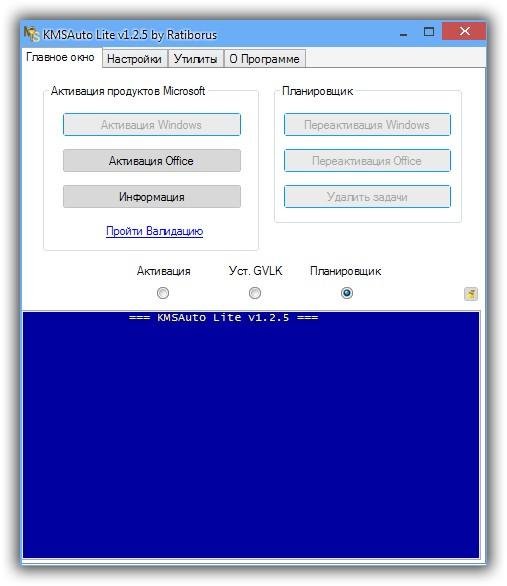The height and width of the screenshot is (586, 507).
Task: Click the Информация button
Action: pyautogui.click(x=152, y=197)
